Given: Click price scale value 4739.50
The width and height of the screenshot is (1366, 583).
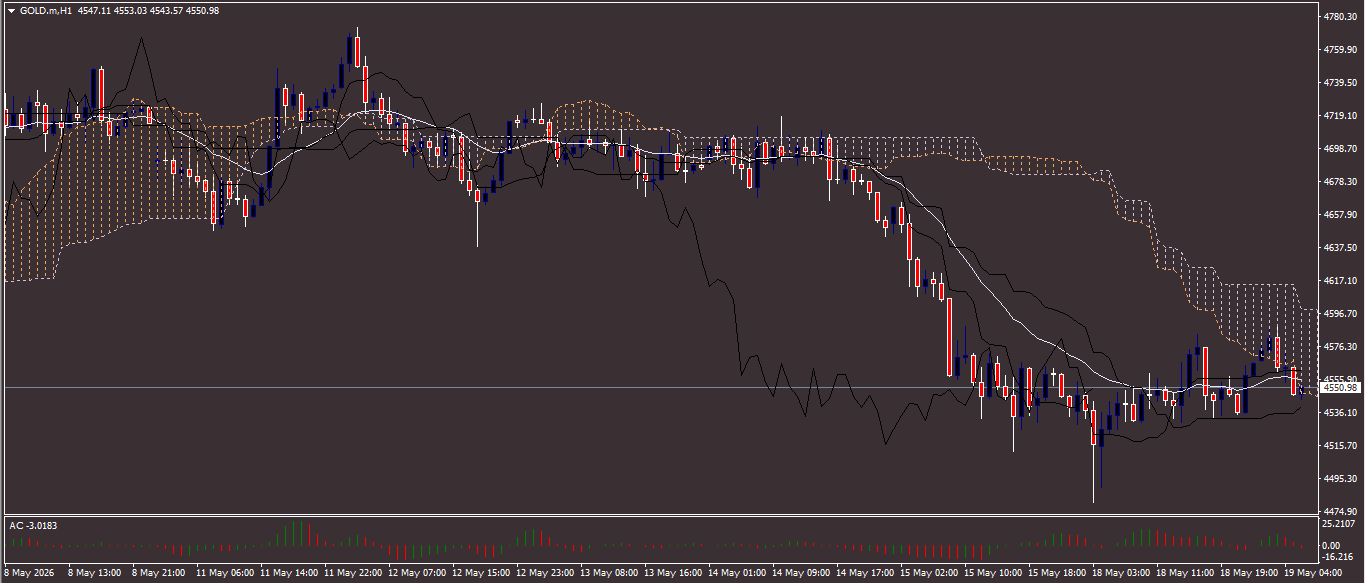Looking at the screenshot, I should 1338,83.
